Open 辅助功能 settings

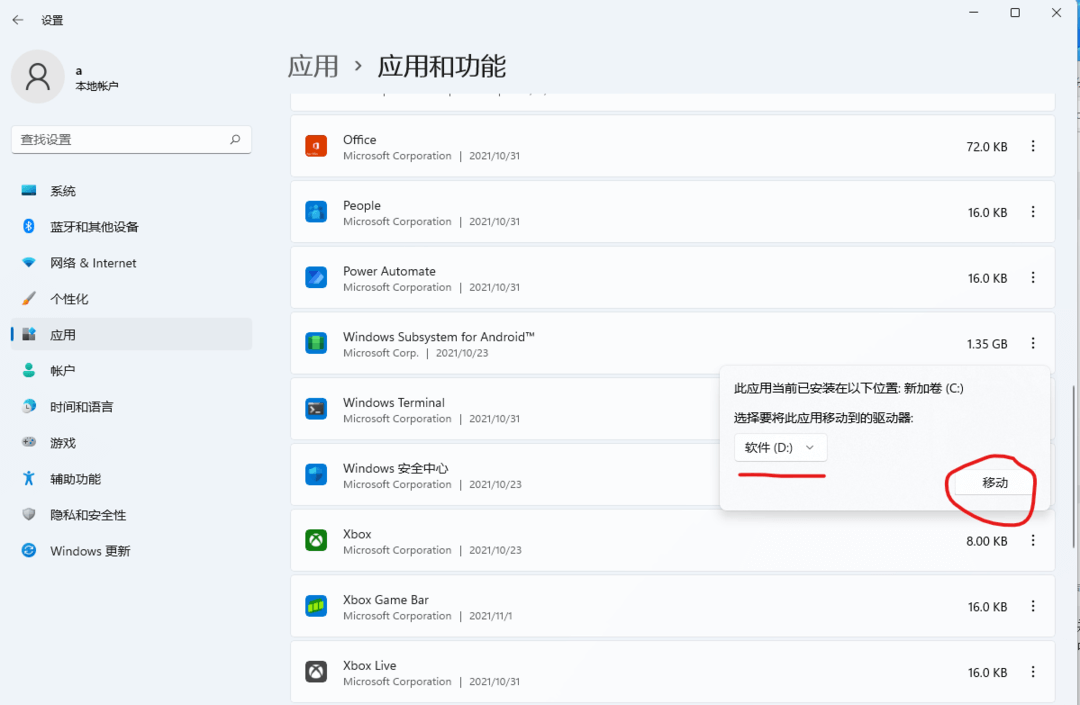(x=132, y=478)
